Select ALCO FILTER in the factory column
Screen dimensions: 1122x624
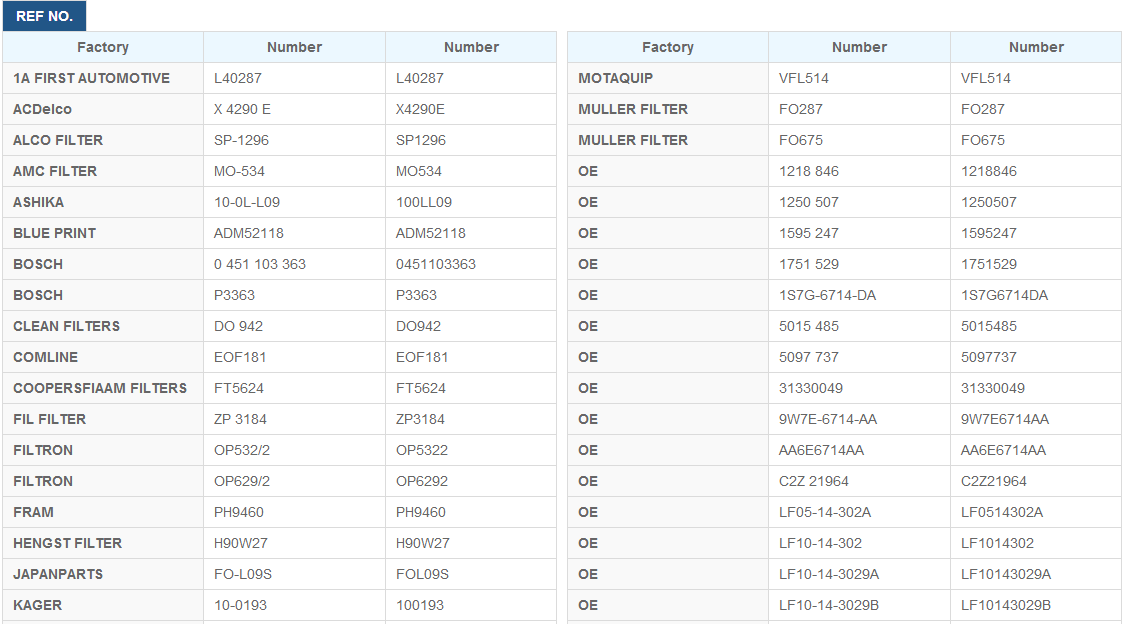click(58, 140)
